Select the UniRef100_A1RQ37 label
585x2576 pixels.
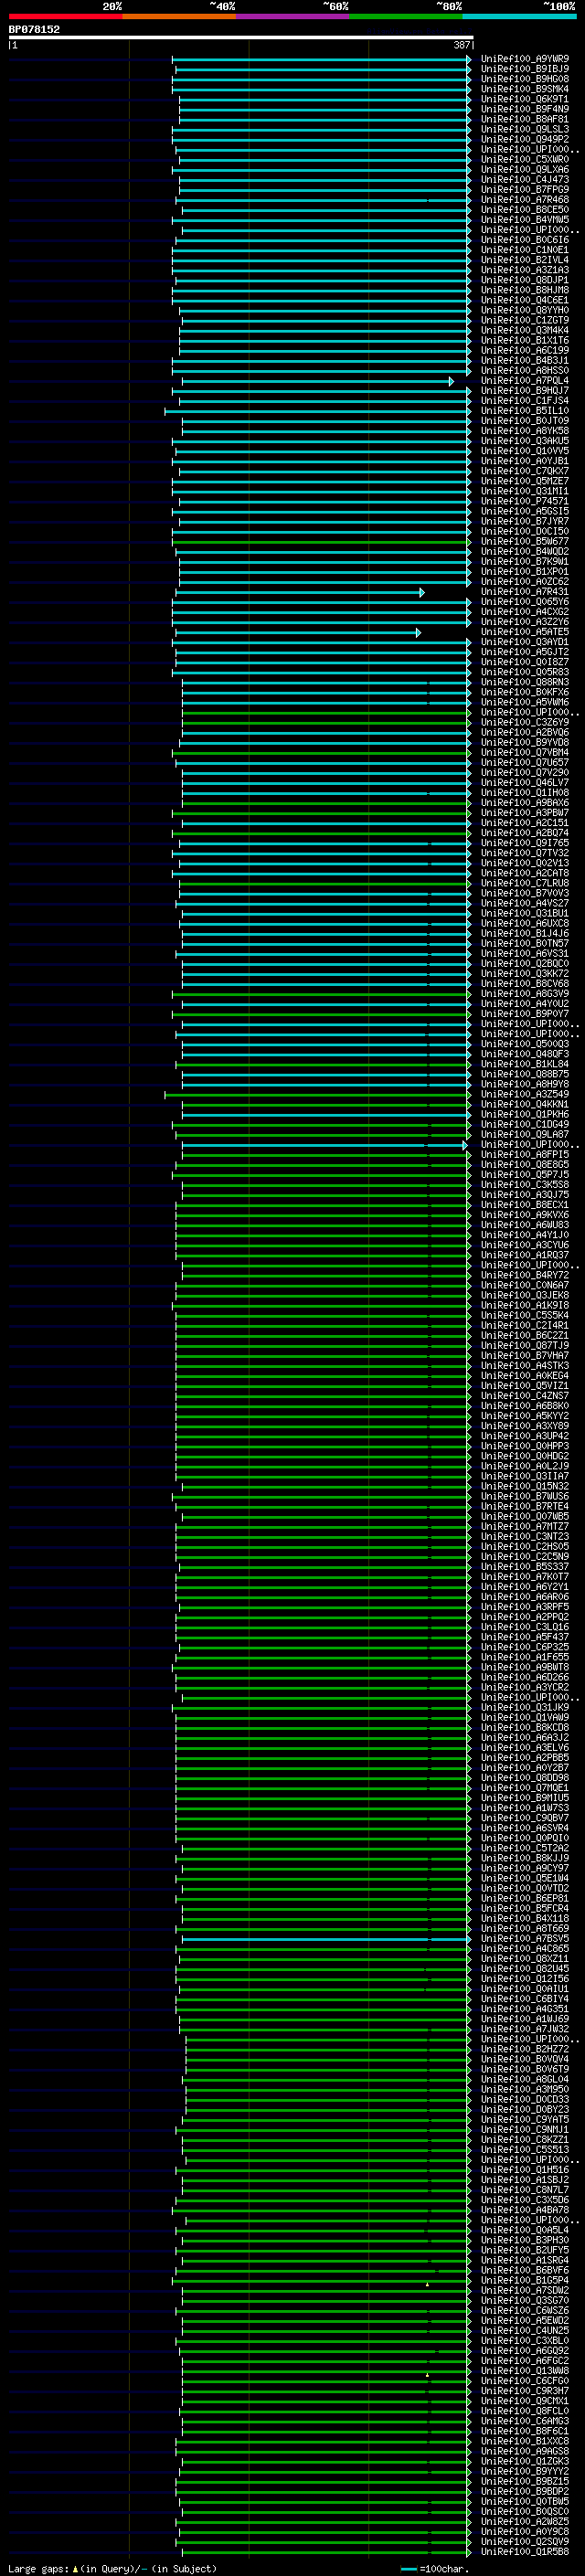point(525,1255)
